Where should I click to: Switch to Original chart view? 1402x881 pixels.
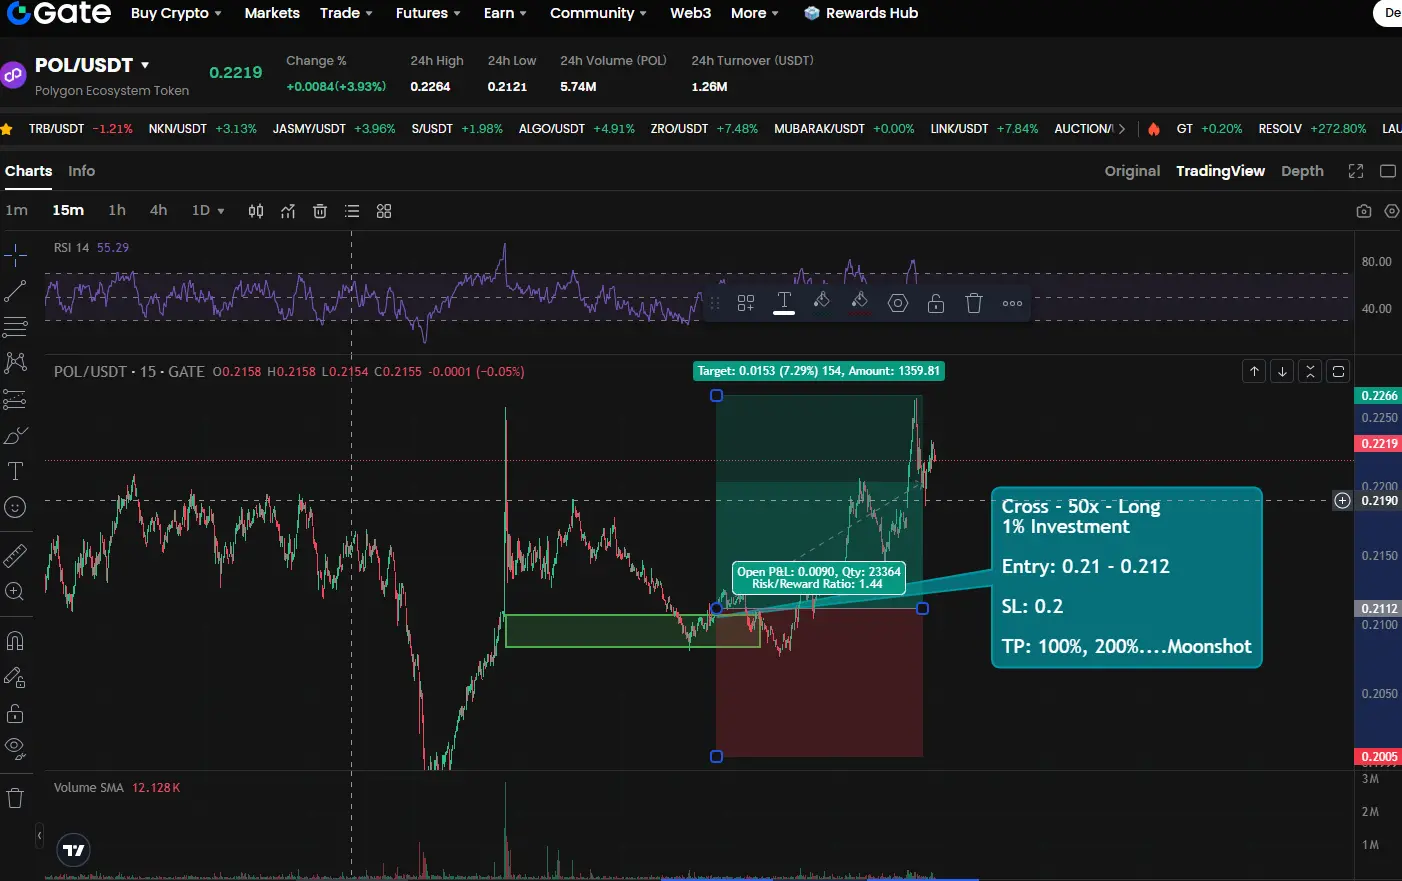(1132, 171)
